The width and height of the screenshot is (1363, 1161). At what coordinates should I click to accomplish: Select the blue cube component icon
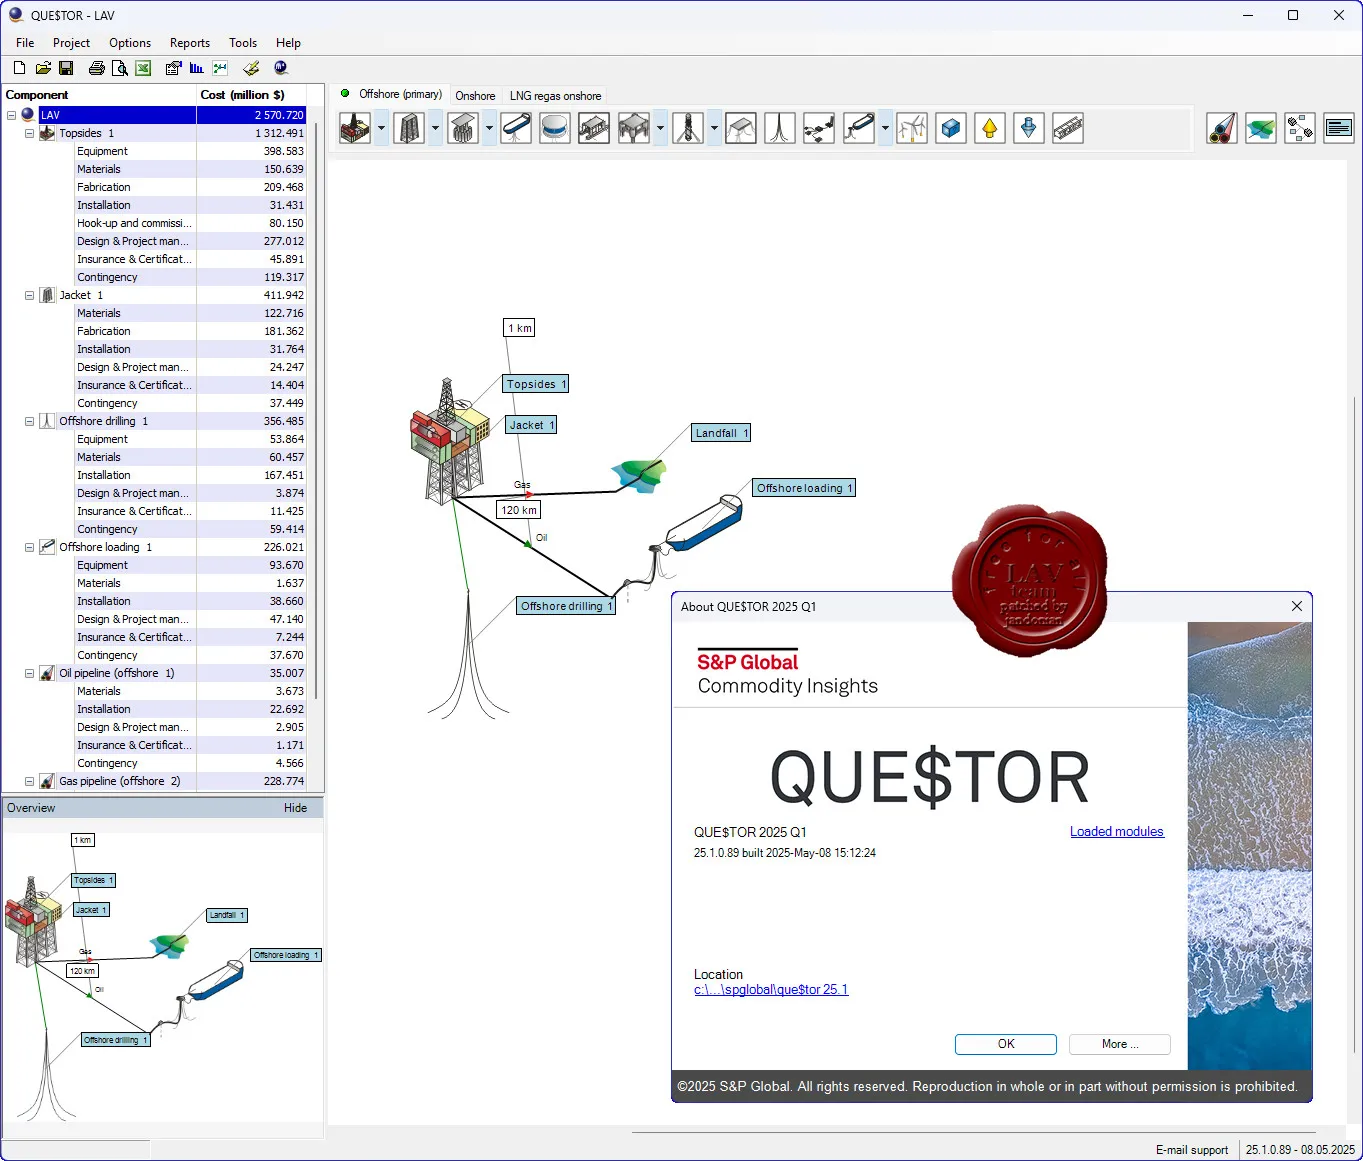(951, 128)
